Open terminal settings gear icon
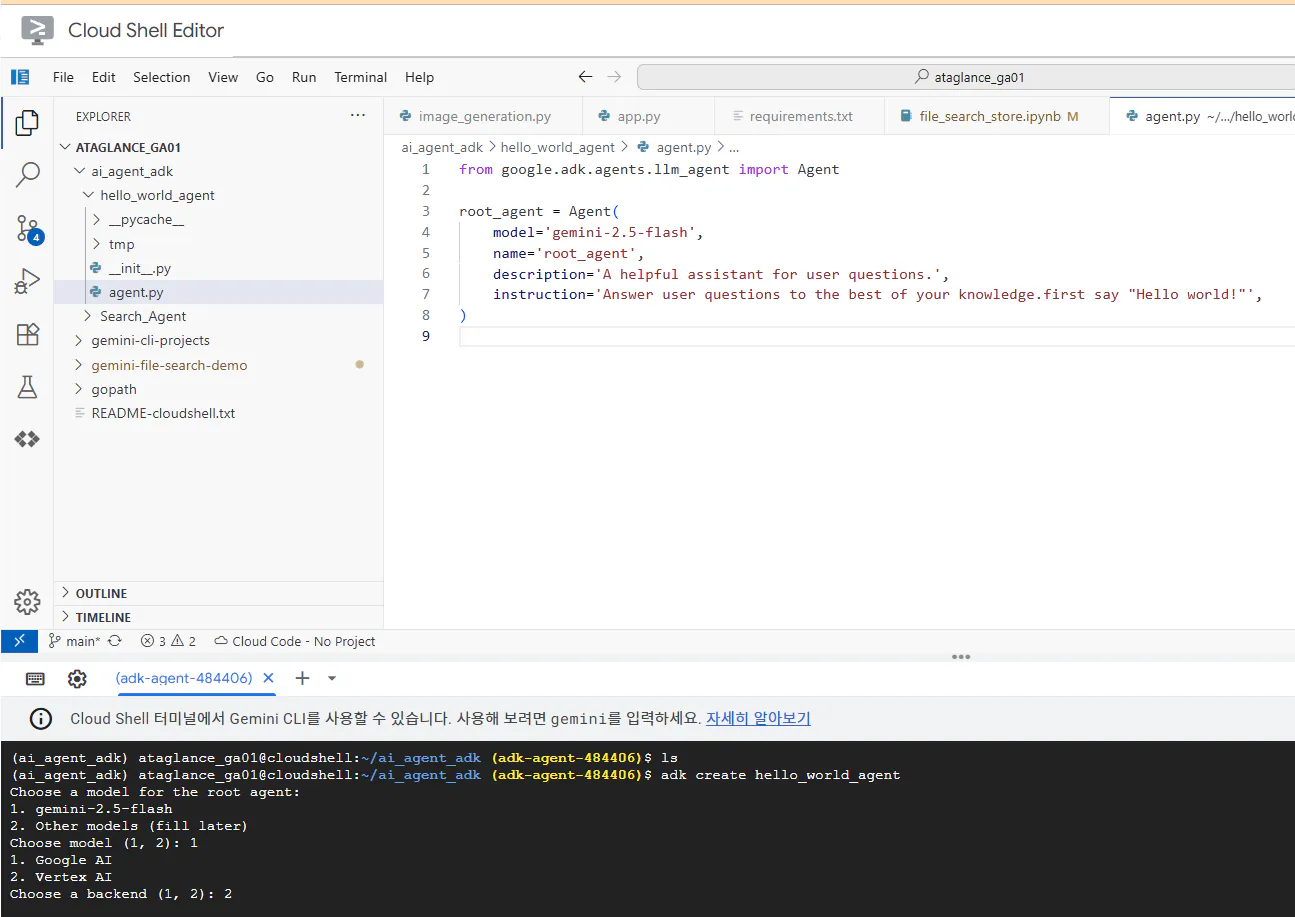The image size is (1295, 917). click(77, 678)
